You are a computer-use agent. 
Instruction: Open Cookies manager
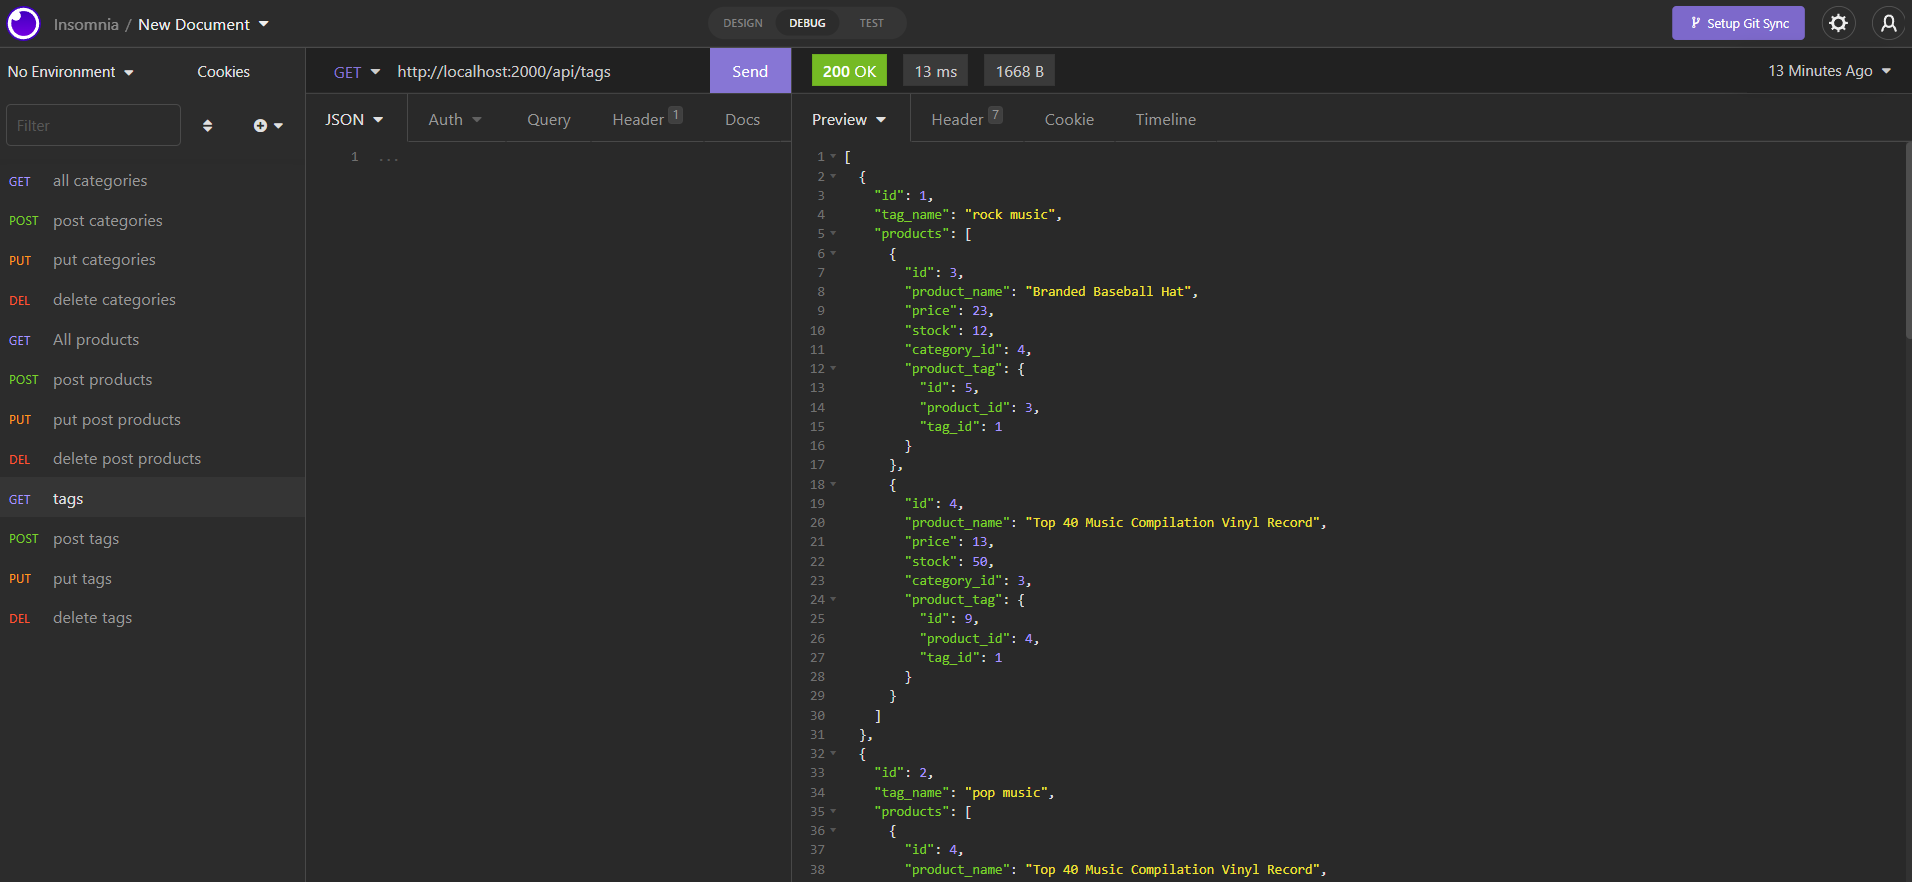pos(223,72)
